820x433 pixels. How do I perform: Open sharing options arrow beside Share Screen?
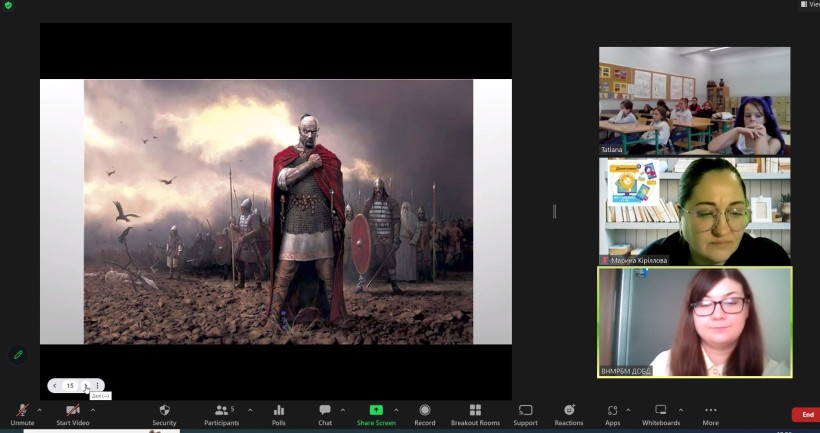pos(396,410)
